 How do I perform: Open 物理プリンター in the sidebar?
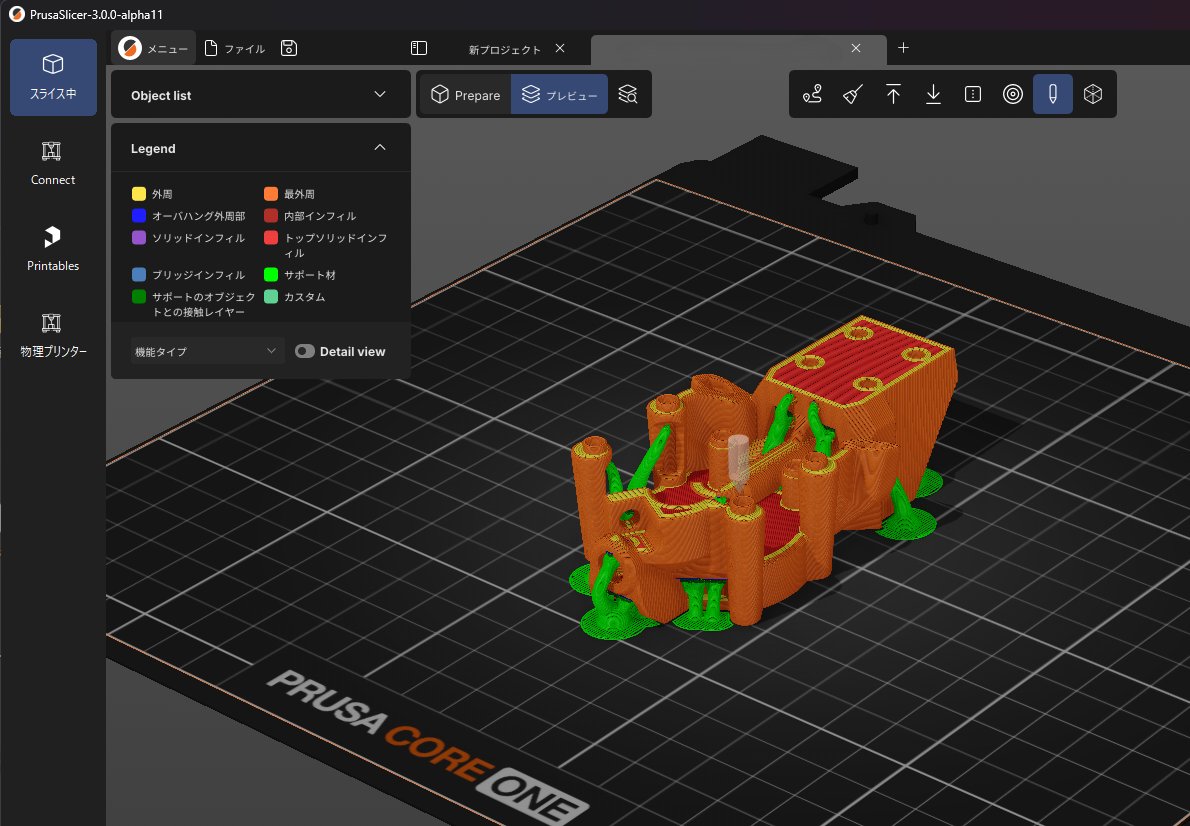[x=53, y=335]
